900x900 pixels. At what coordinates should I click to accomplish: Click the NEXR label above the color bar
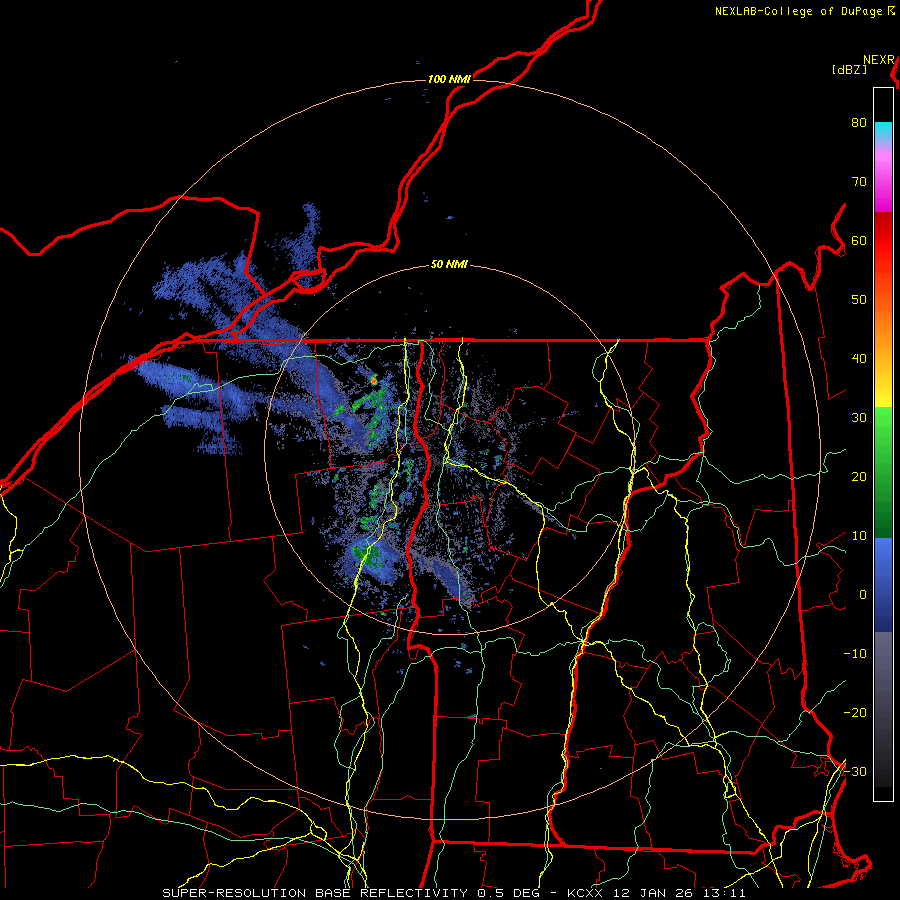tap(878, 60)
